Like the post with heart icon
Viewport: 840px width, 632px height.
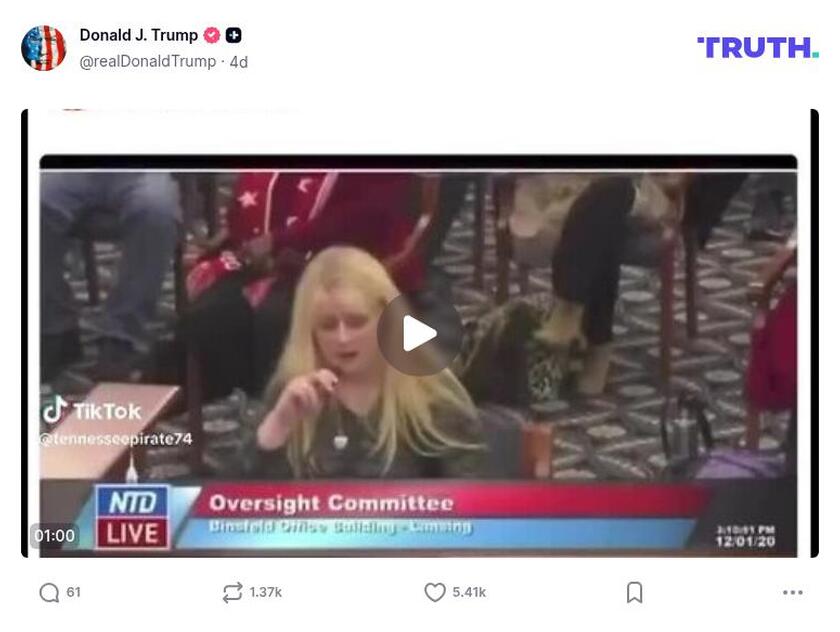tap(434, 592)
